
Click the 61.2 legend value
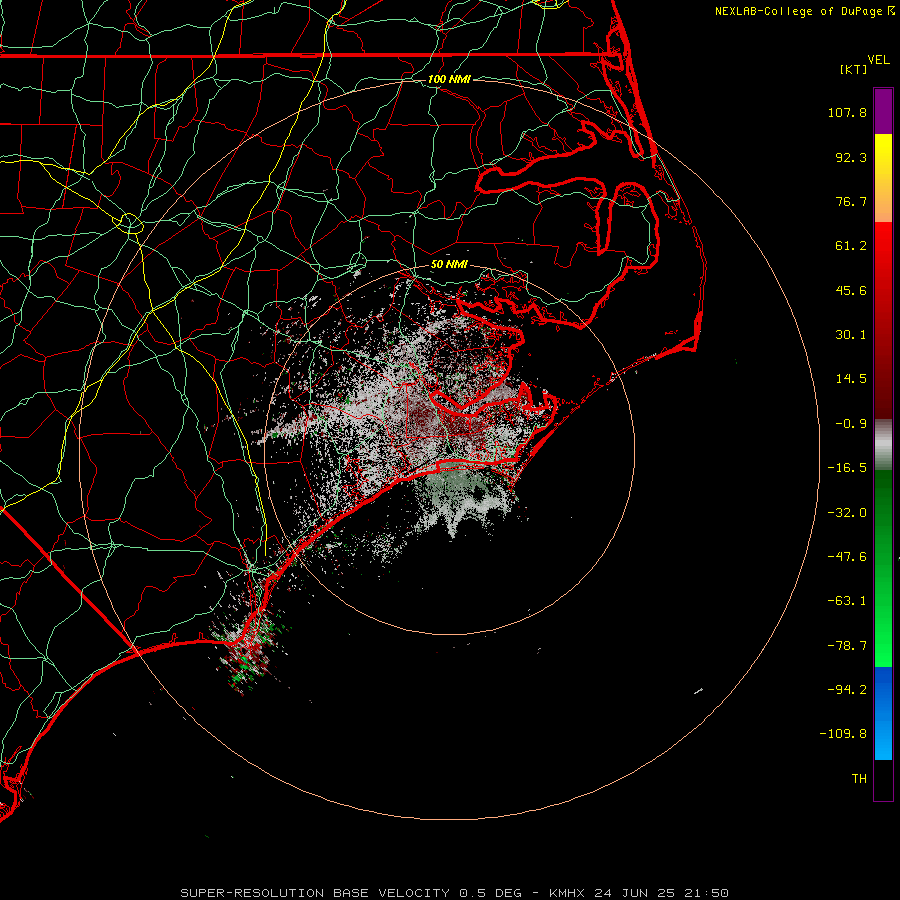pos(851,246)
